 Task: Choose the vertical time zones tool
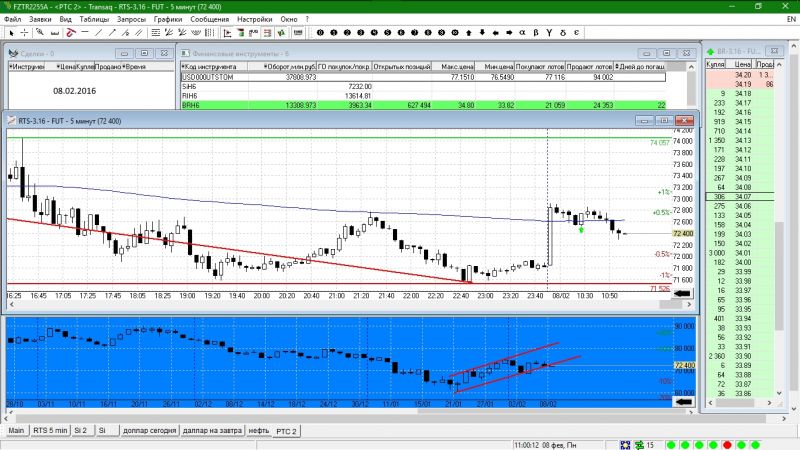click(209, 33)
